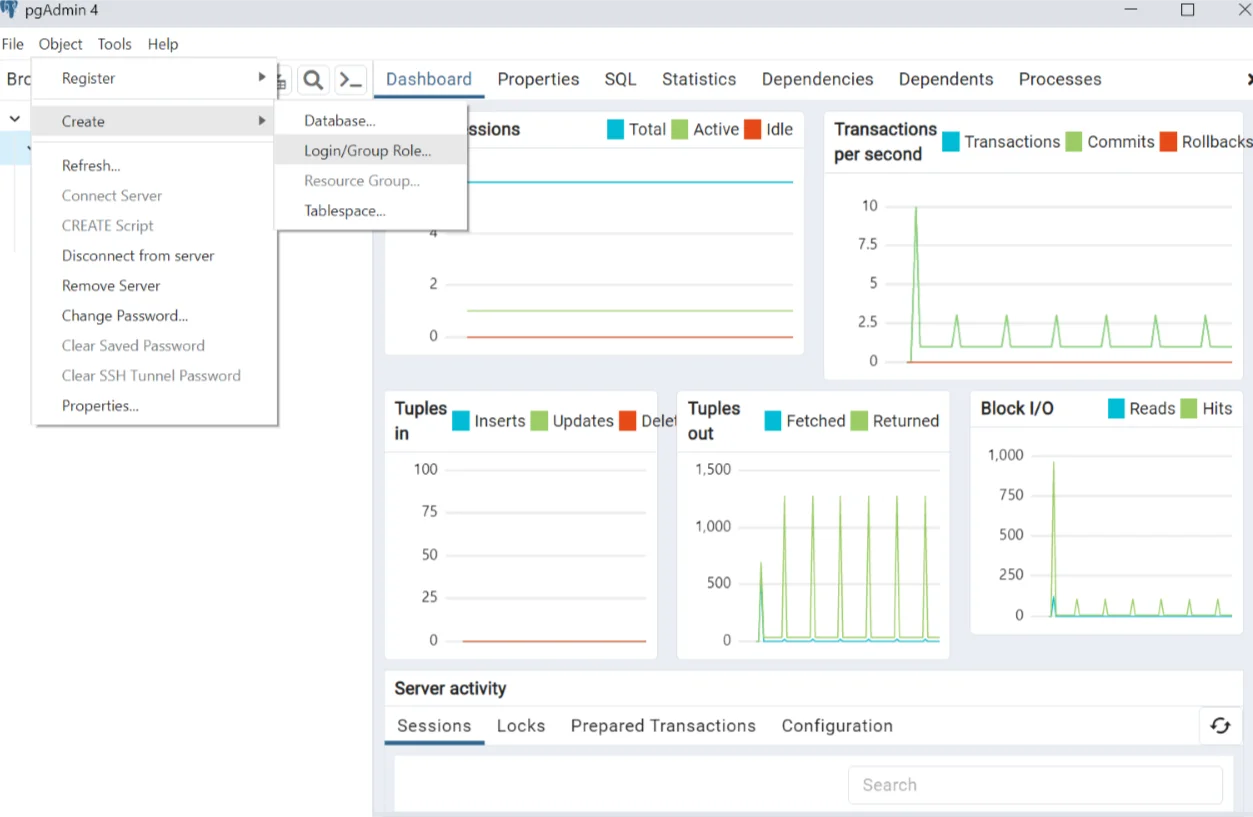Screen dimensions: 1253x817
Task: Open the search objects magnifier icon
Action: 313,80
